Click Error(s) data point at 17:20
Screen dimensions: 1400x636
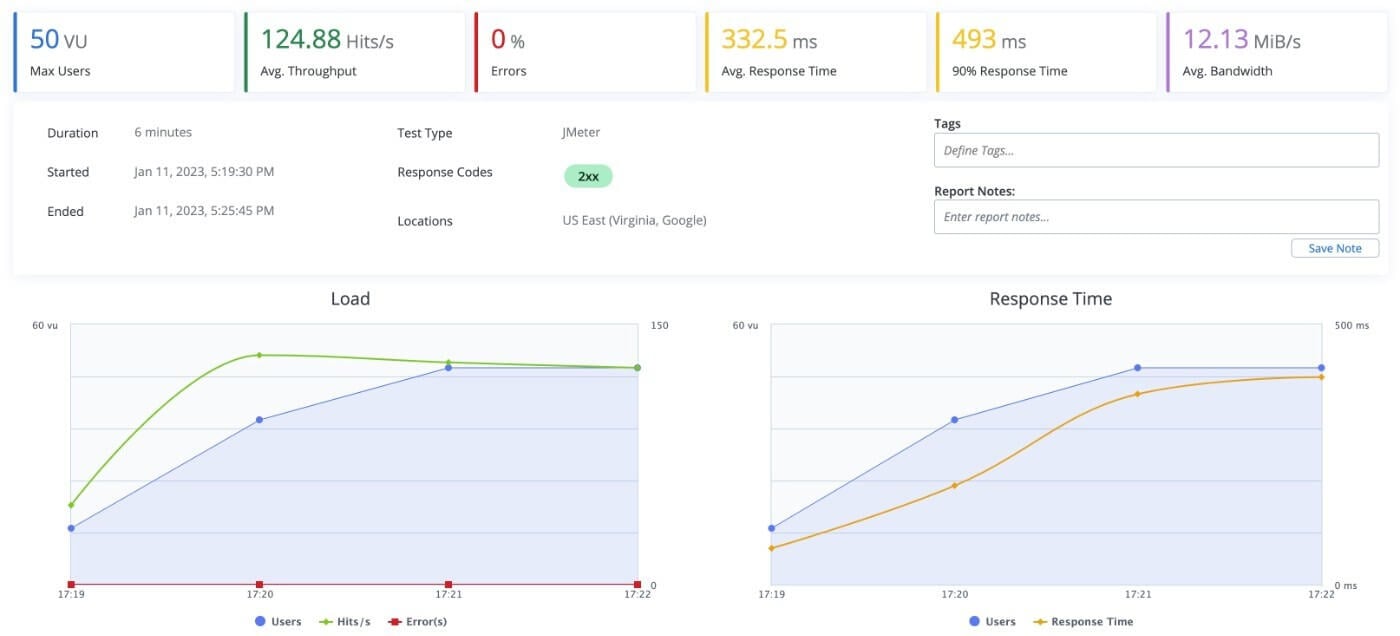[259, 585]
